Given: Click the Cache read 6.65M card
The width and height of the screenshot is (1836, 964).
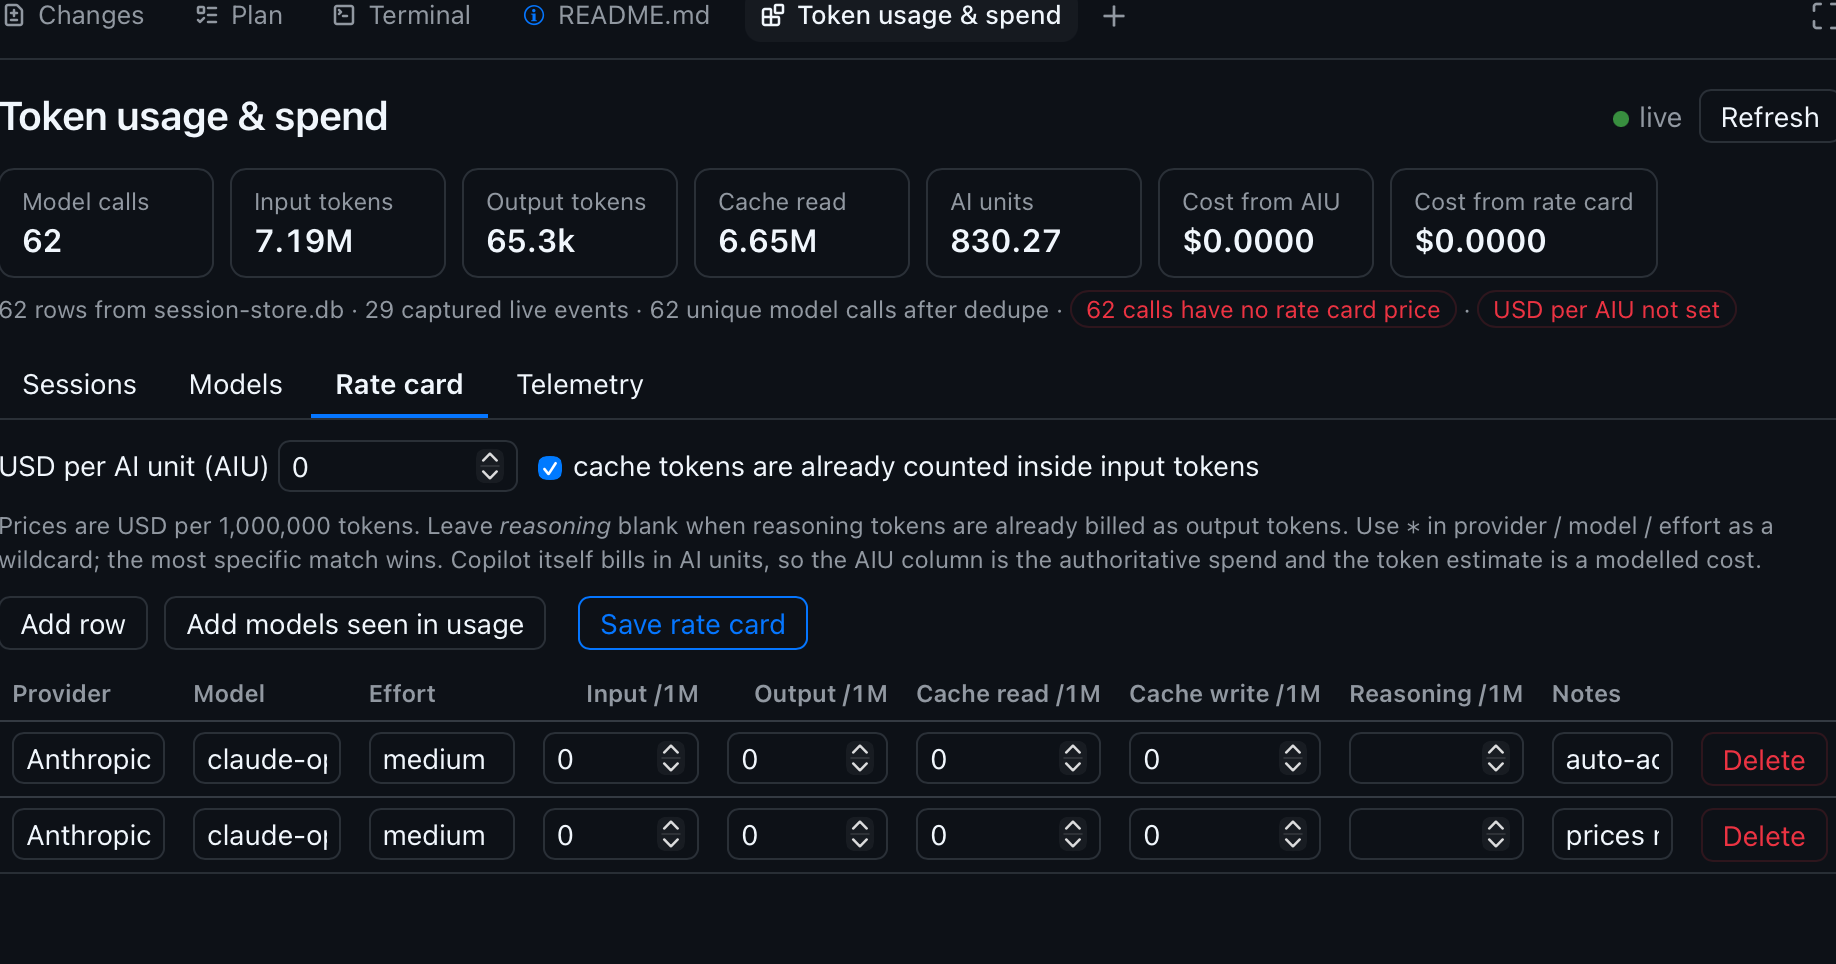Looking at the screenshot, I should (802, 223).
